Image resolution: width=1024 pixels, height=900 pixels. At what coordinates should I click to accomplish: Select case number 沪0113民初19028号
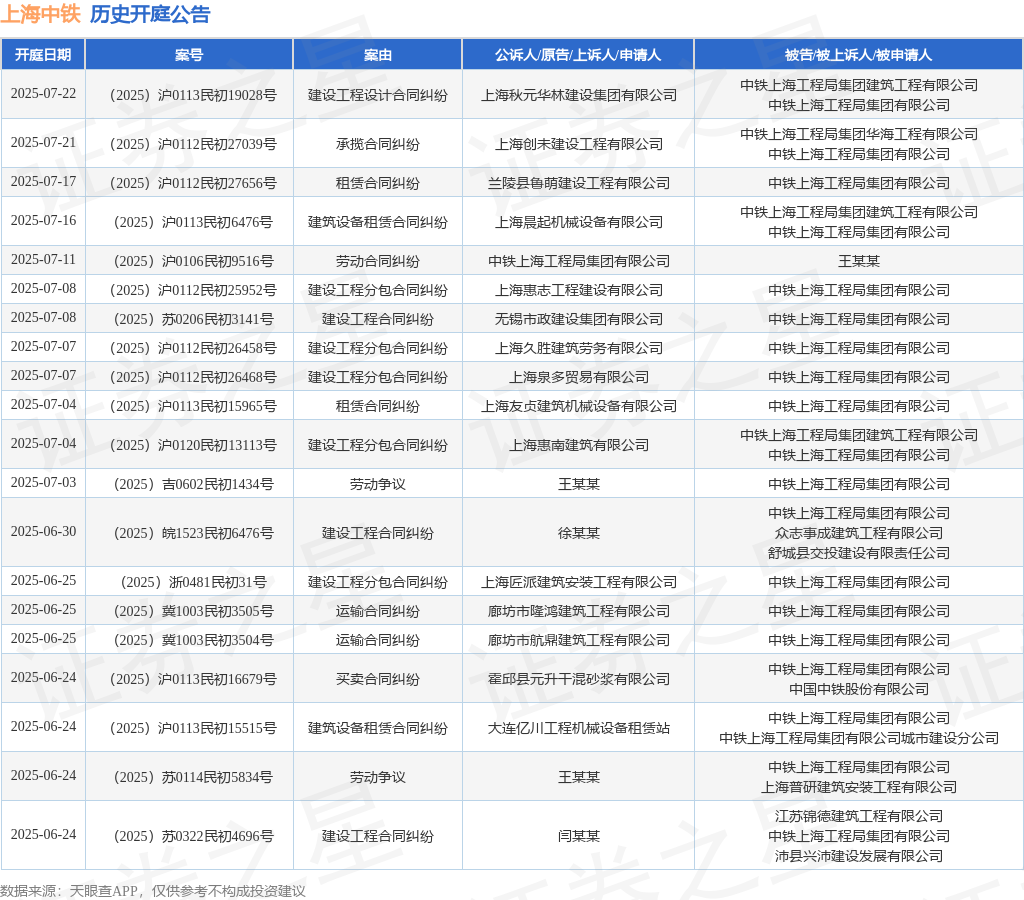click(x=193, y=95)
